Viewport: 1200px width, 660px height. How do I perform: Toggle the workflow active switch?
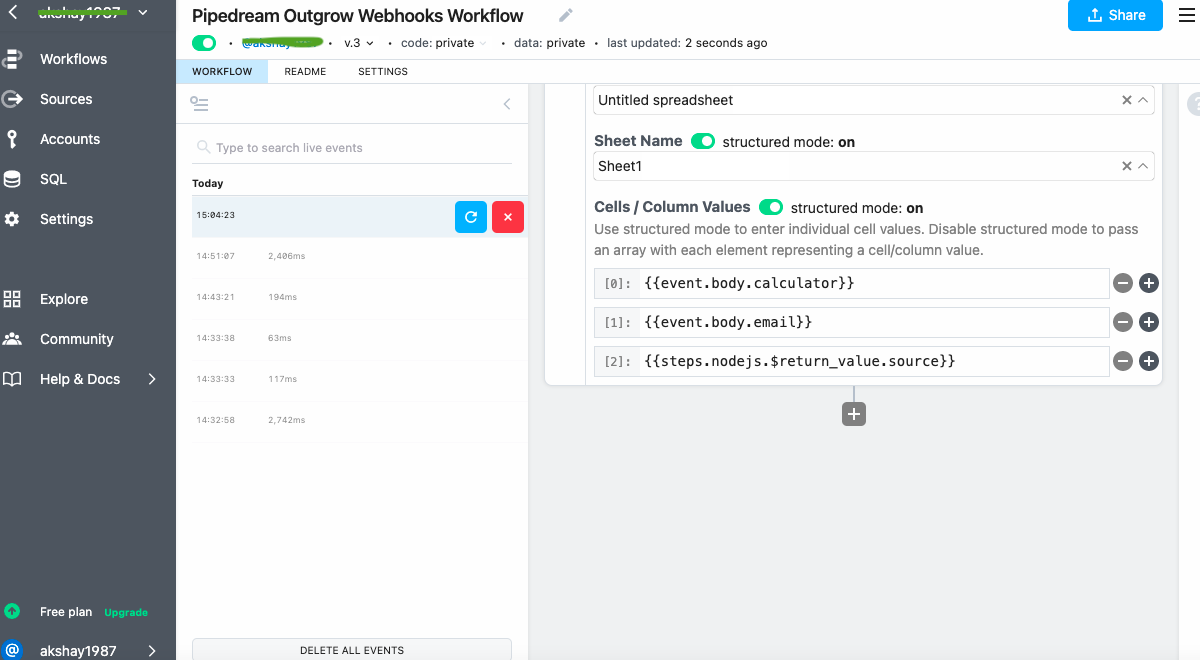(204, 43)
